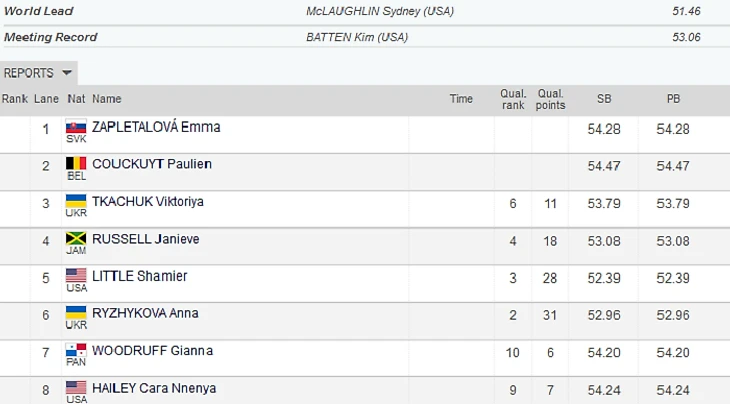Click BATTEN Kim meeting record entry
The height and width of the screenshot is (404, 730).
coord(357,37)
